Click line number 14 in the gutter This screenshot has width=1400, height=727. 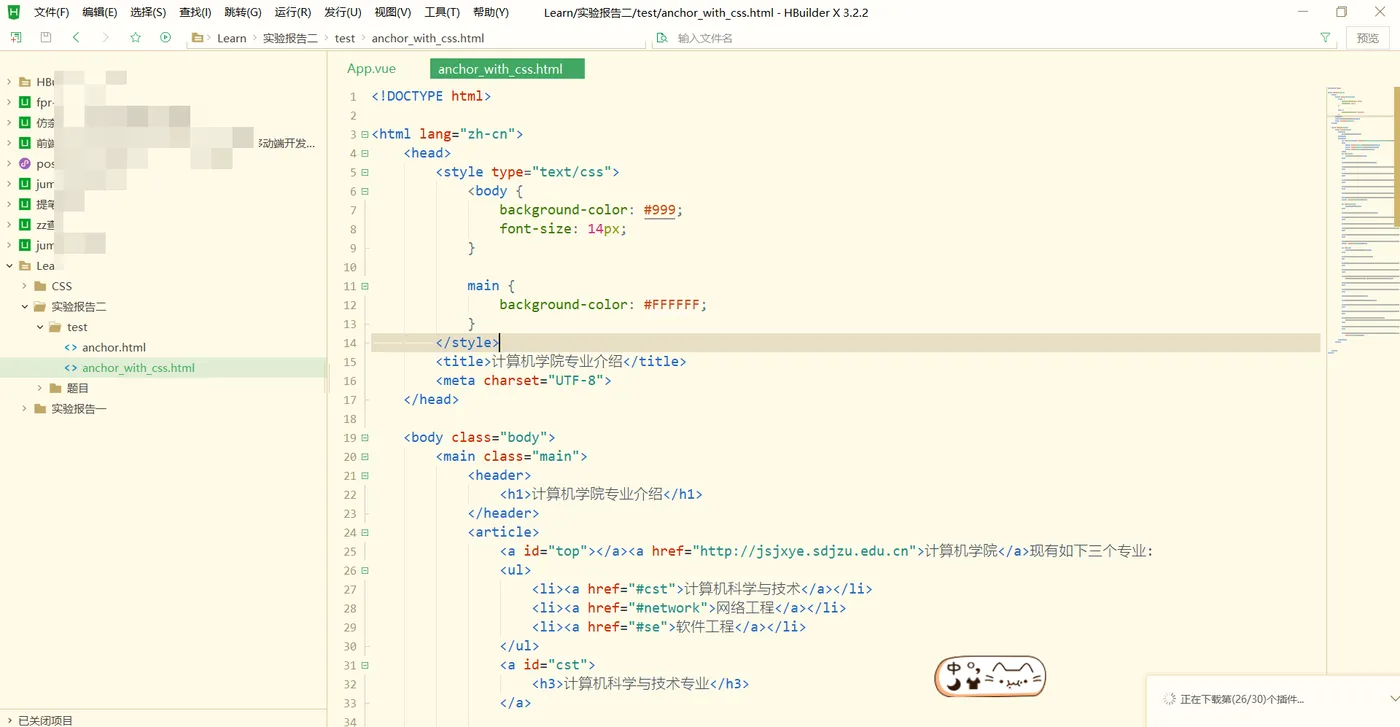pos(350,343)
